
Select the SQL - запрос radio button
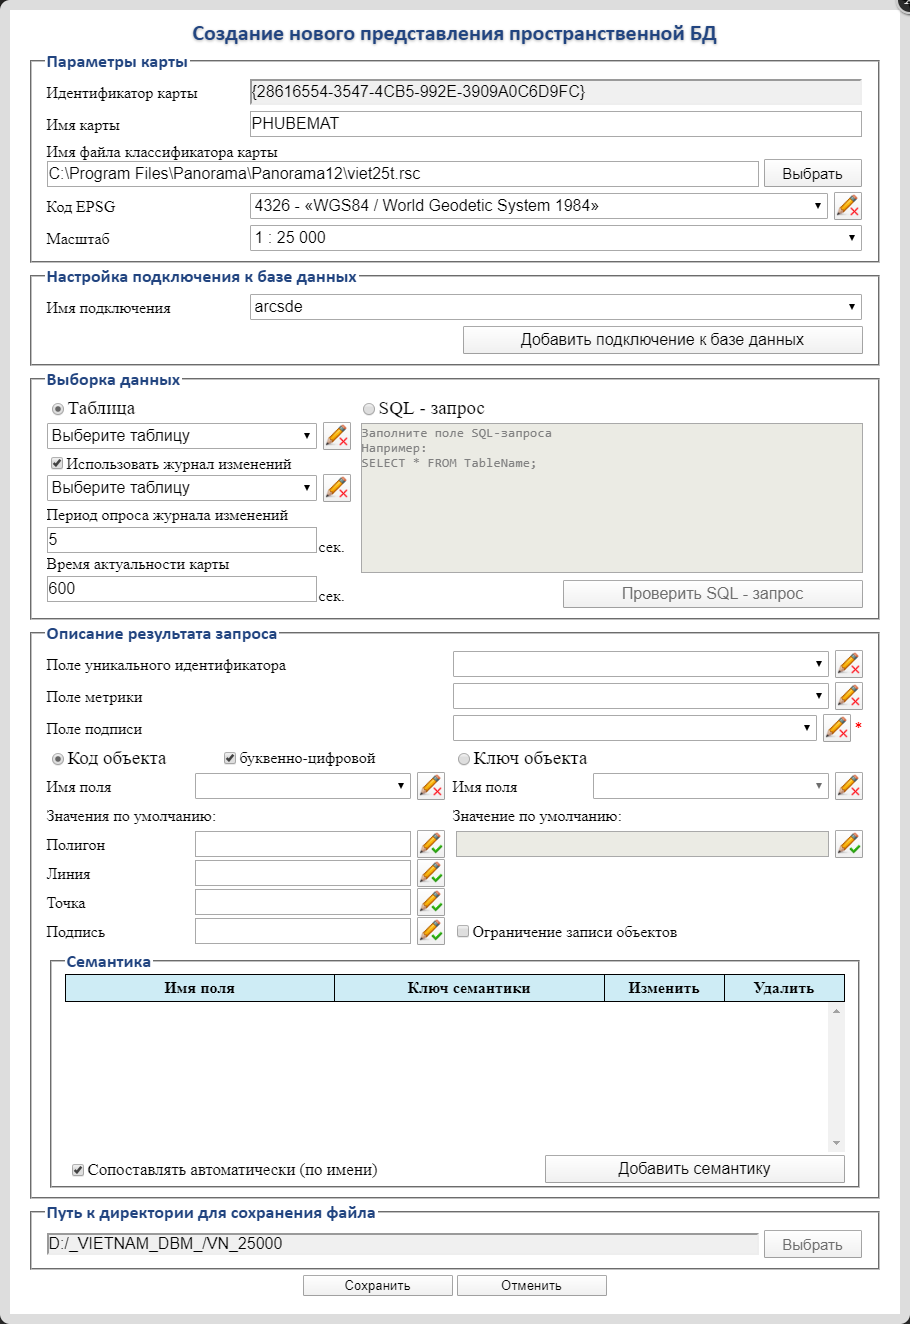click(369, 409)
